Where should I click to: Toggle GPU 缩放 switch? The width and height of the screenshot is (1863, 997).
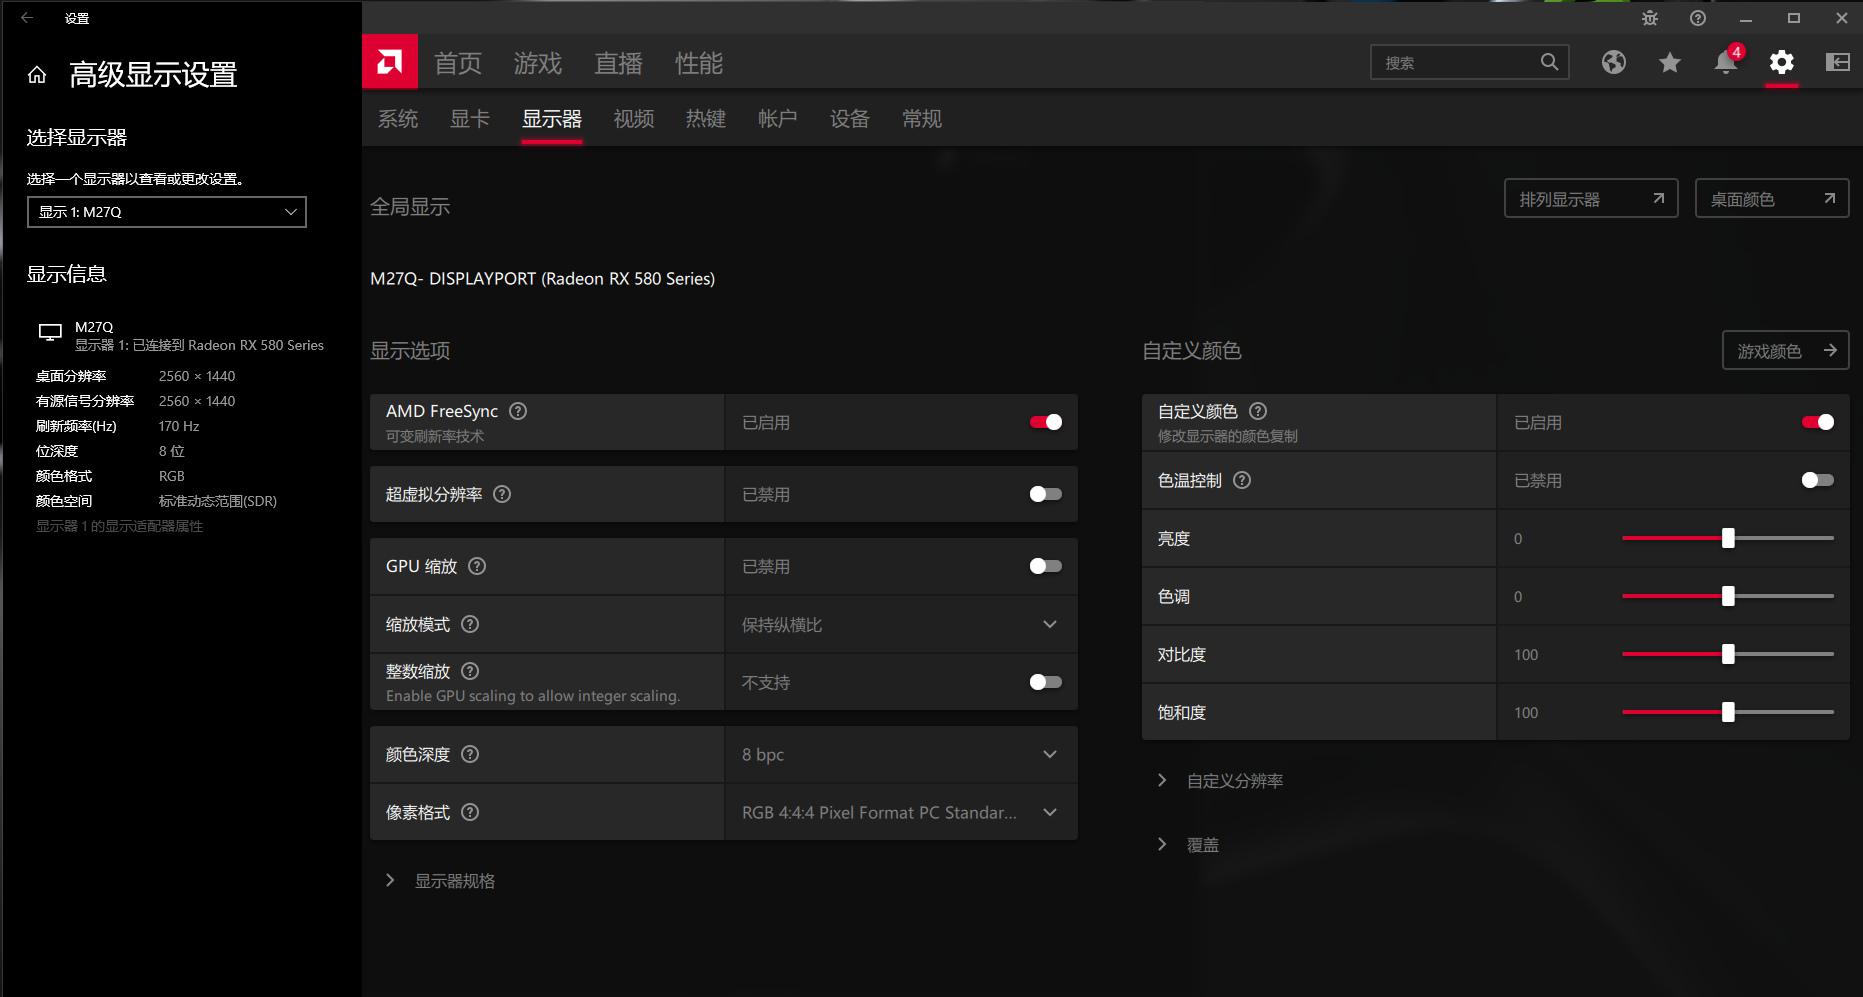click(x=1046, y=566)
